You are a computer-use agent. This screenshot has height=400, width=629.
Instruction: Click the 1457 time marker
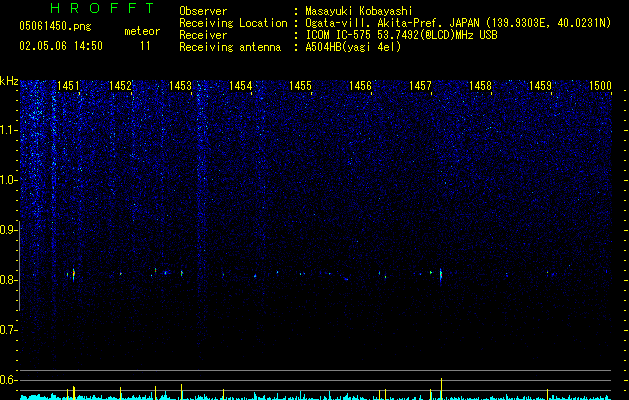click(x=420, y=86)
